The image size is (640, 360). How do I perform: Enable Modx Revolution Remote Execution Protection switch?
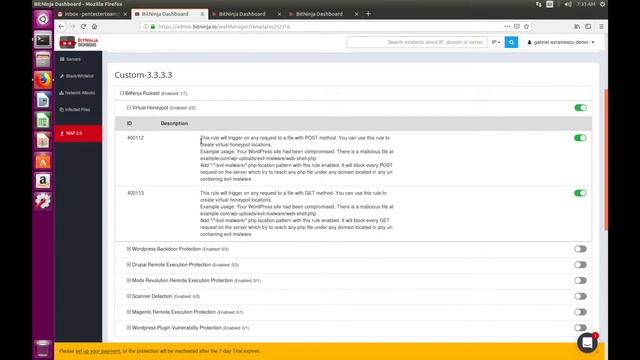click(580, 280)
